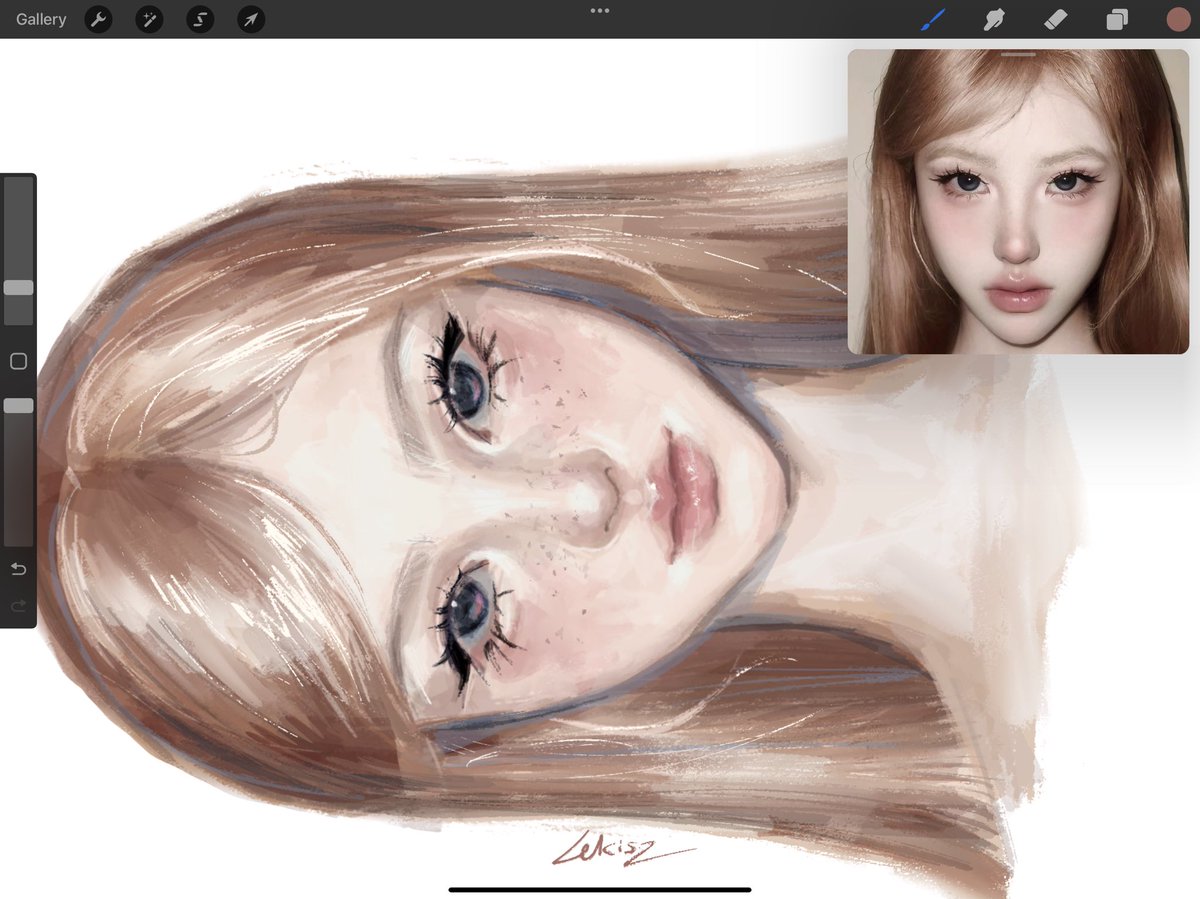Redo the last undone stroke
Viewport: 1200px width, 899px height.
[x=18, y=606]
